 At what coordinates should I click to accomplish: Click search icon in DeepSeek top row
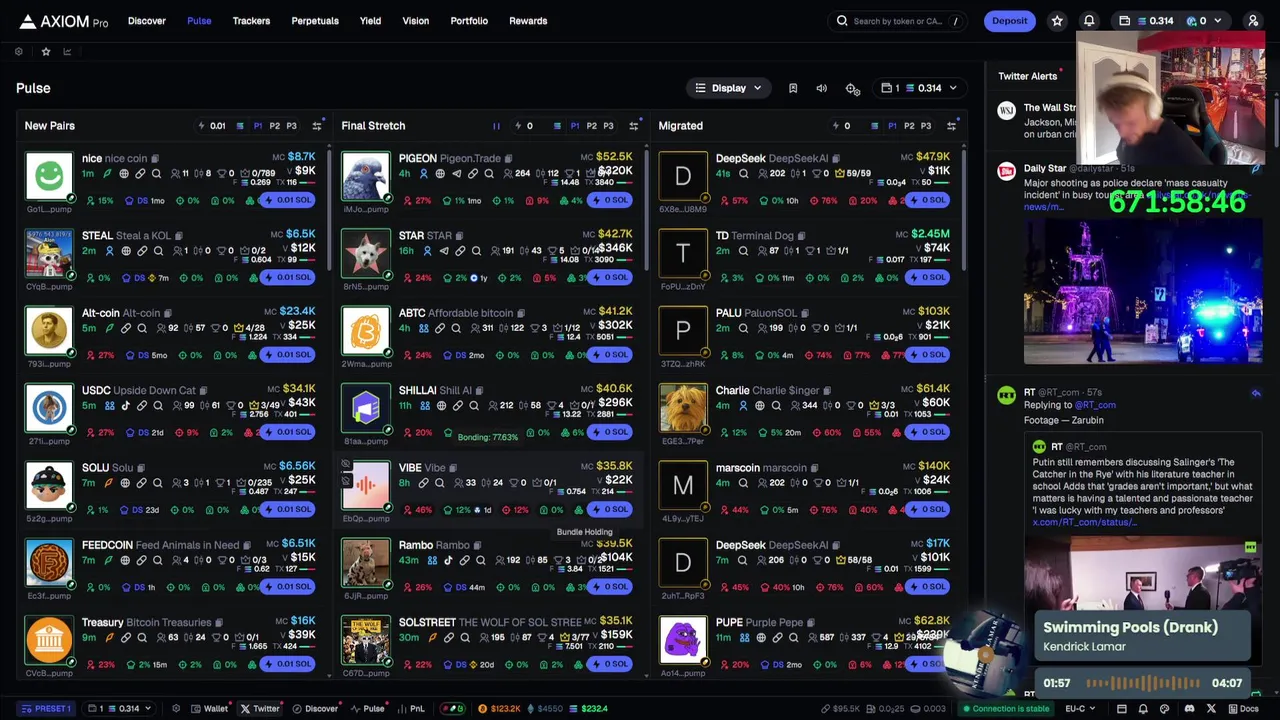pyautogui.click(x=743, y=174)
